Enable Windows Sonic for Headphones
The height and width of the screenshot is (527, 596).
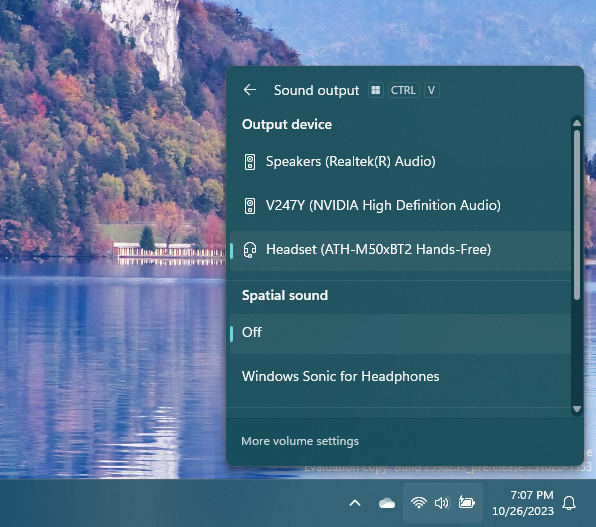[x=400, y=377]
